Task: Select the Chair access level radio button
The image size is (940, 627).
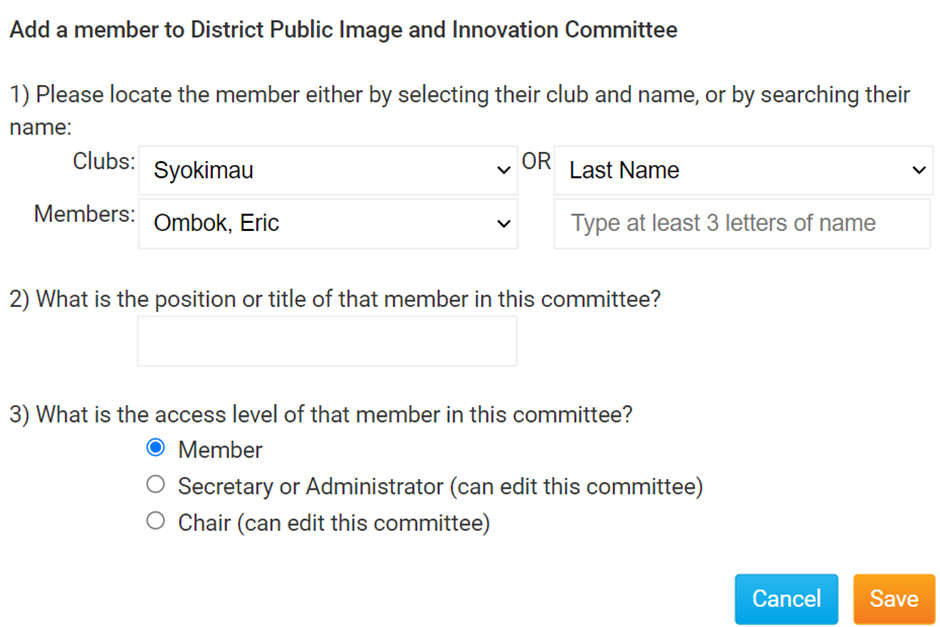Action: pos(155,521)
